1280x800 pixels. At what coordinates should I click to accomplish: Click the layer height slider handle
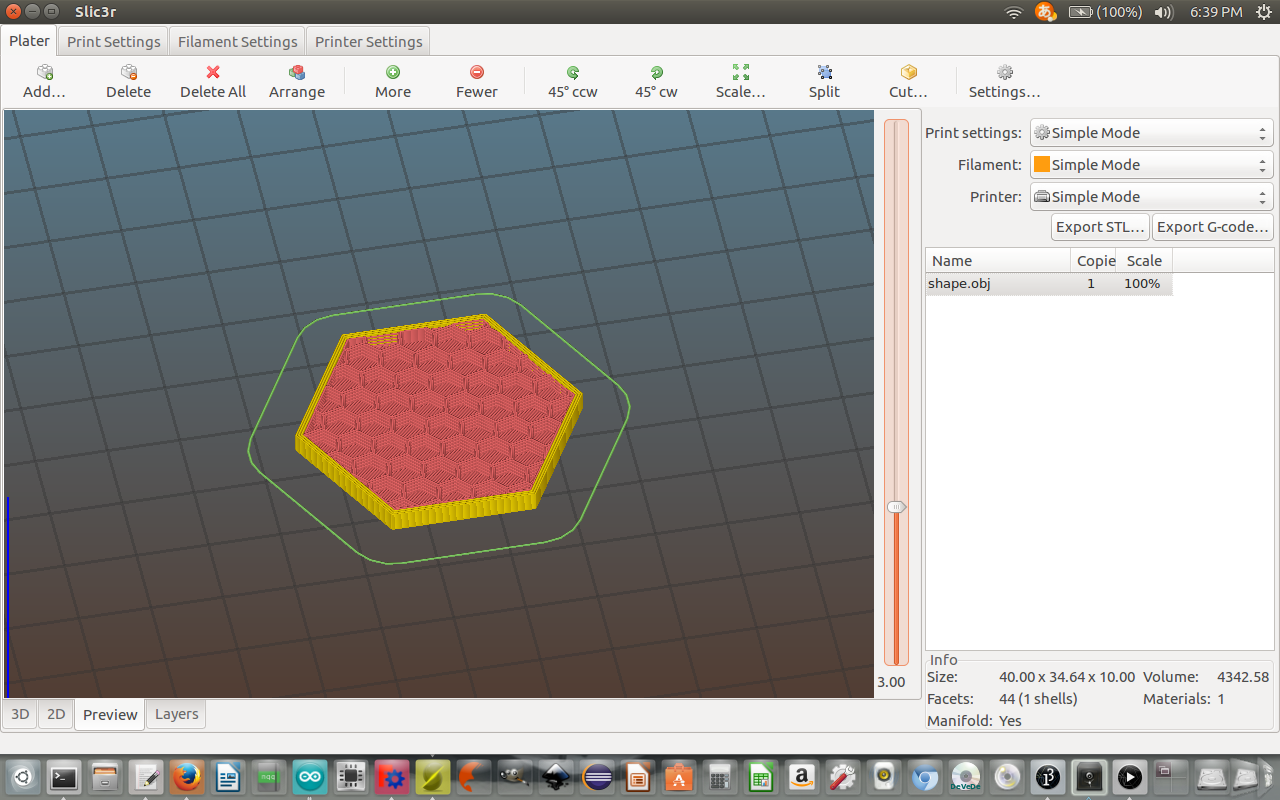[897, 507]
